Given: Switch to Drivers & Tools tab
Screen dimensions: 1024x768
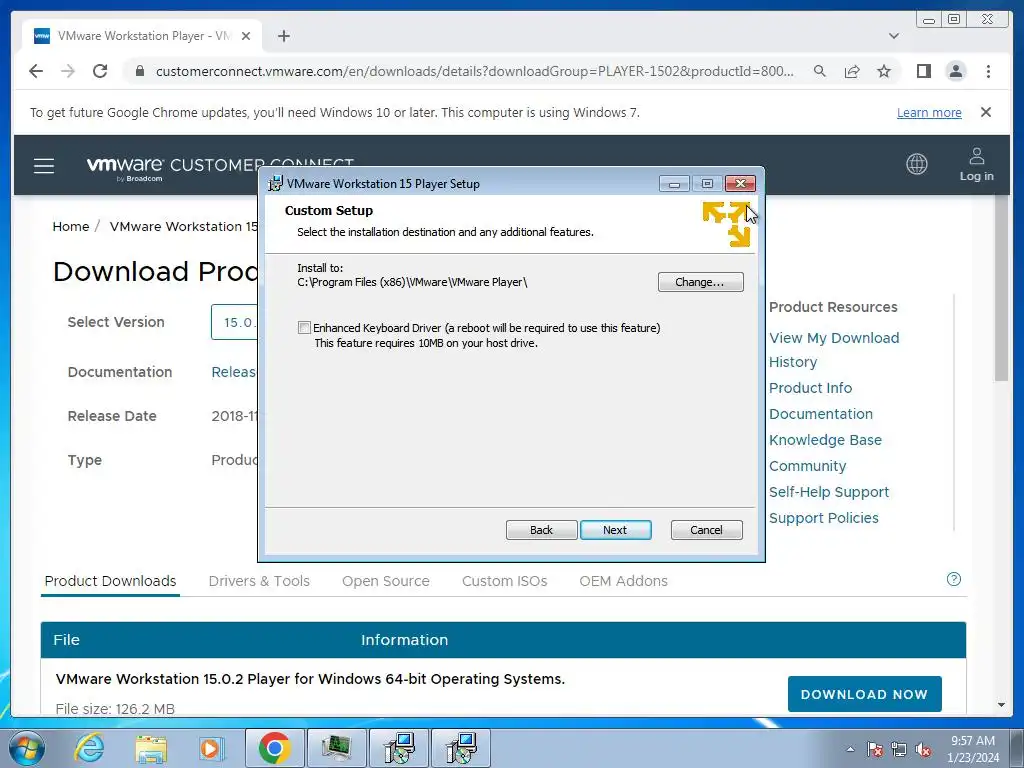Looking at the screenshot, I should (x=259, y=581).
